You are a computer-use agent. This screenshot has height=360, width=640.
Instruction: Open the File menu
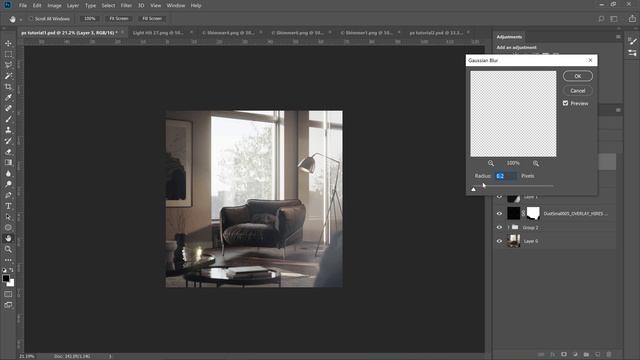pos(23,6)
